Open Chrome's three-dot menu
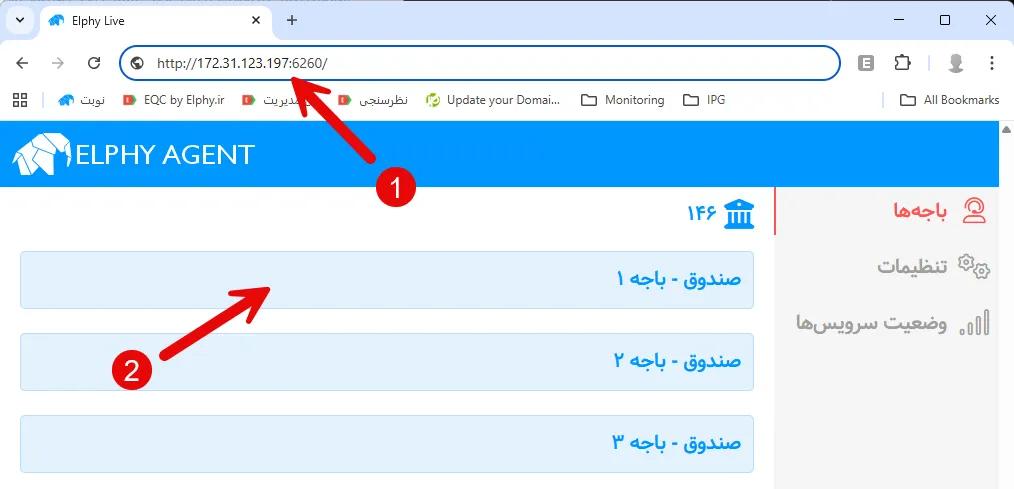 pos(991,63)
